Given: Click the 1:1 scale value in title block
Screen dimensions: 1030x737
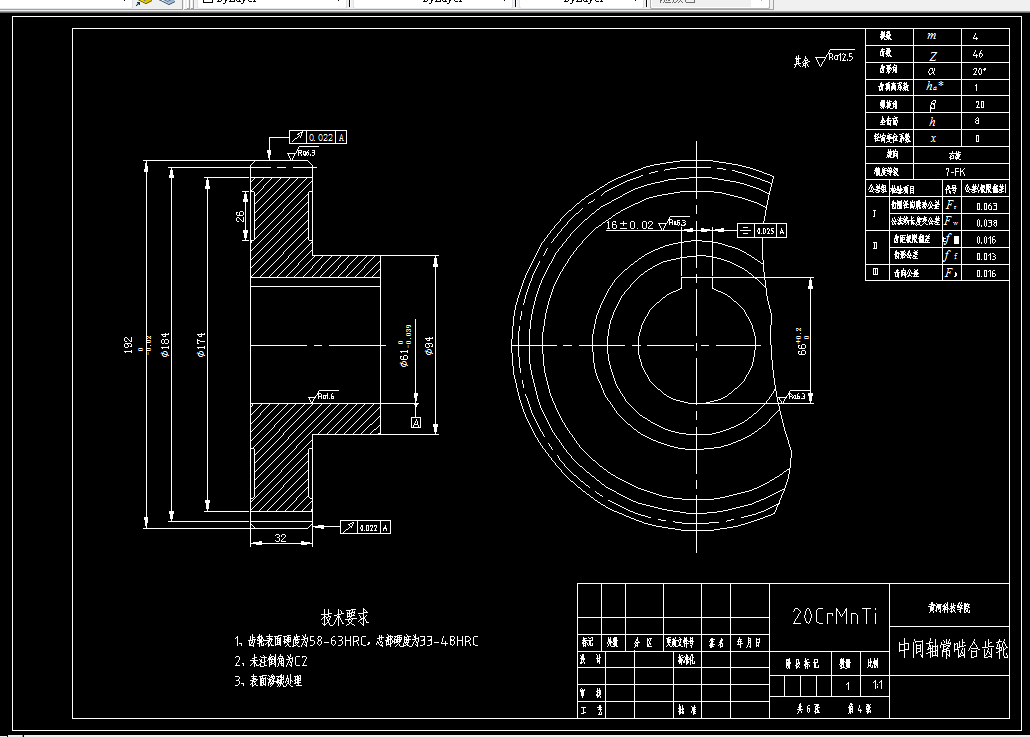Looking at the screenshot, I should (877, 685).
